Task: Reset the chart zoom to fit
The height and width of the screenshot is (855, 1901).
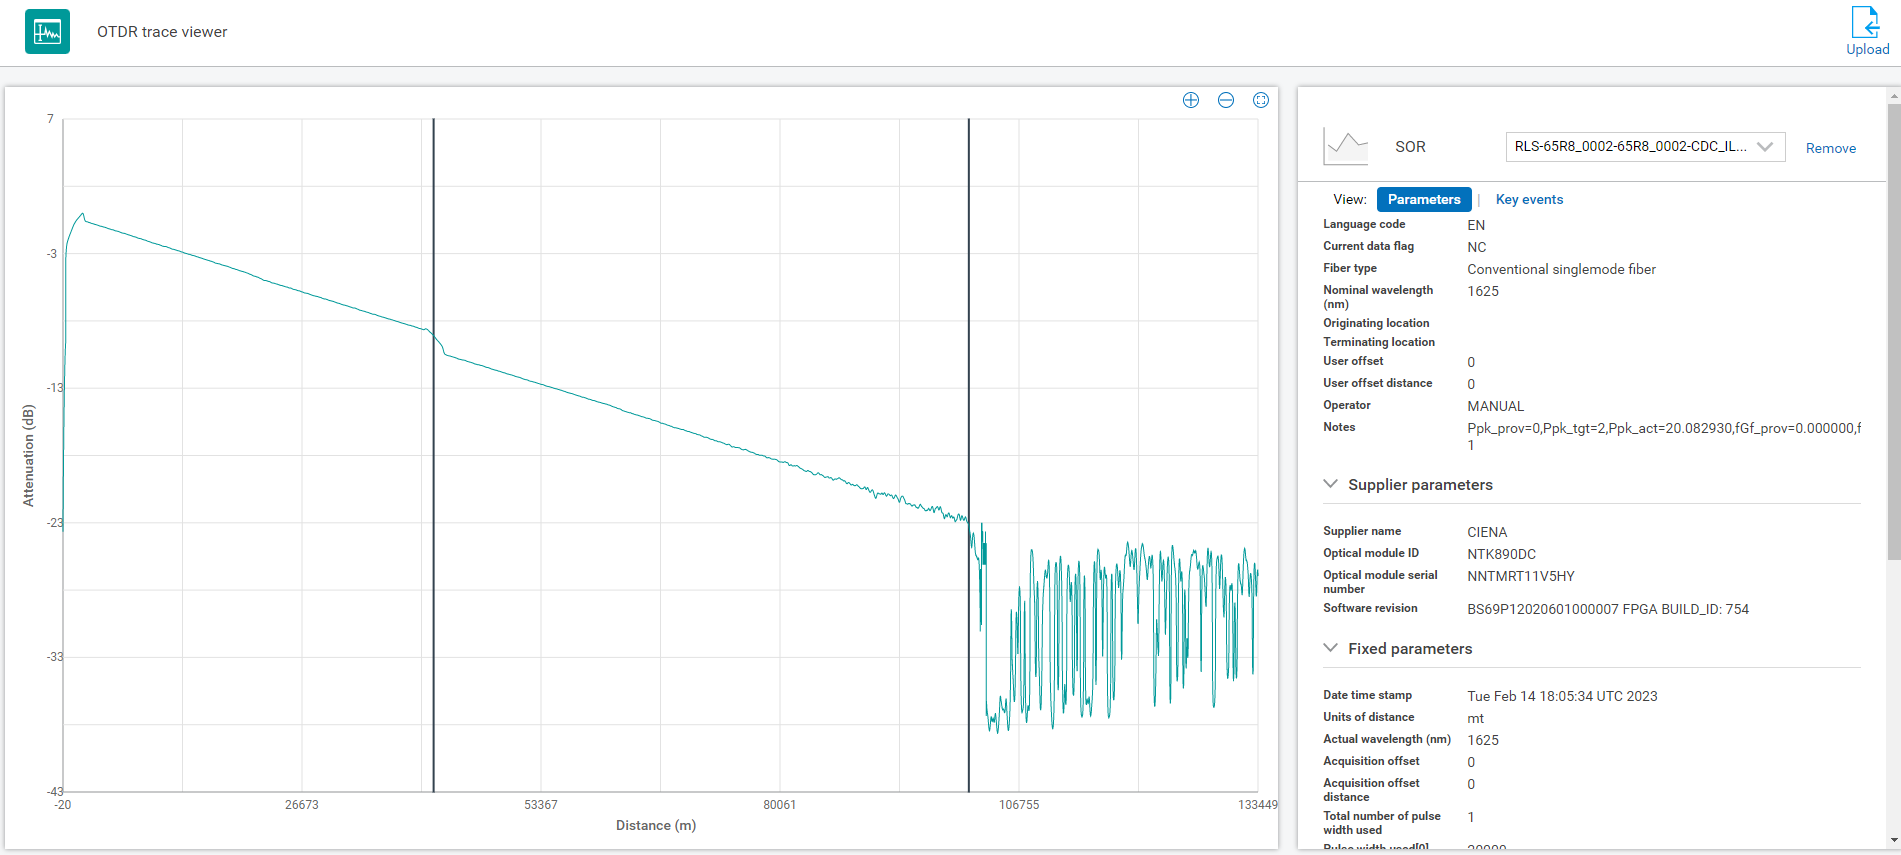Action: click(1261, 100)
